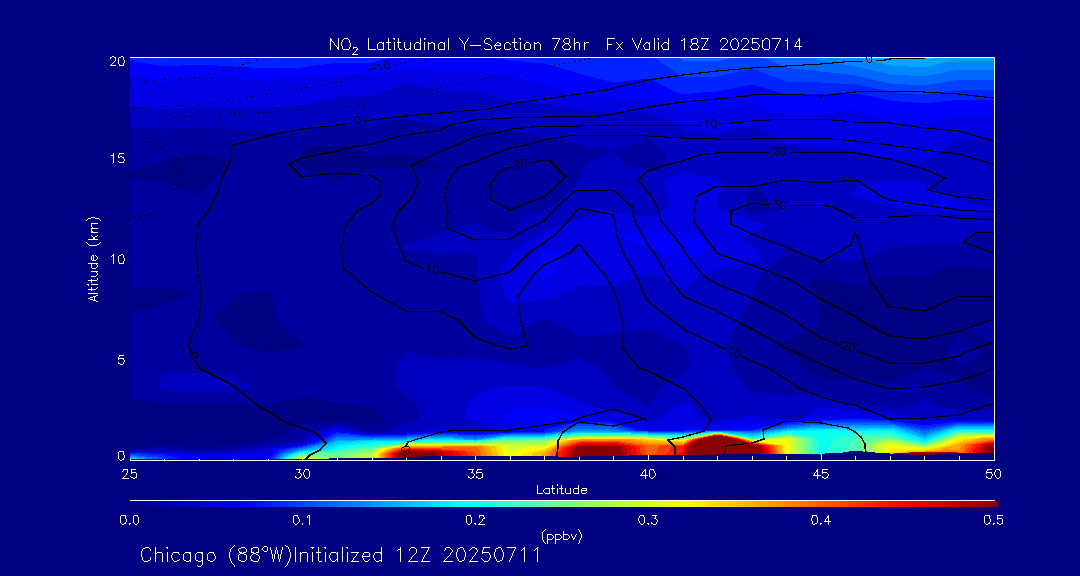Click the latitude axis tick "45"

821,474
